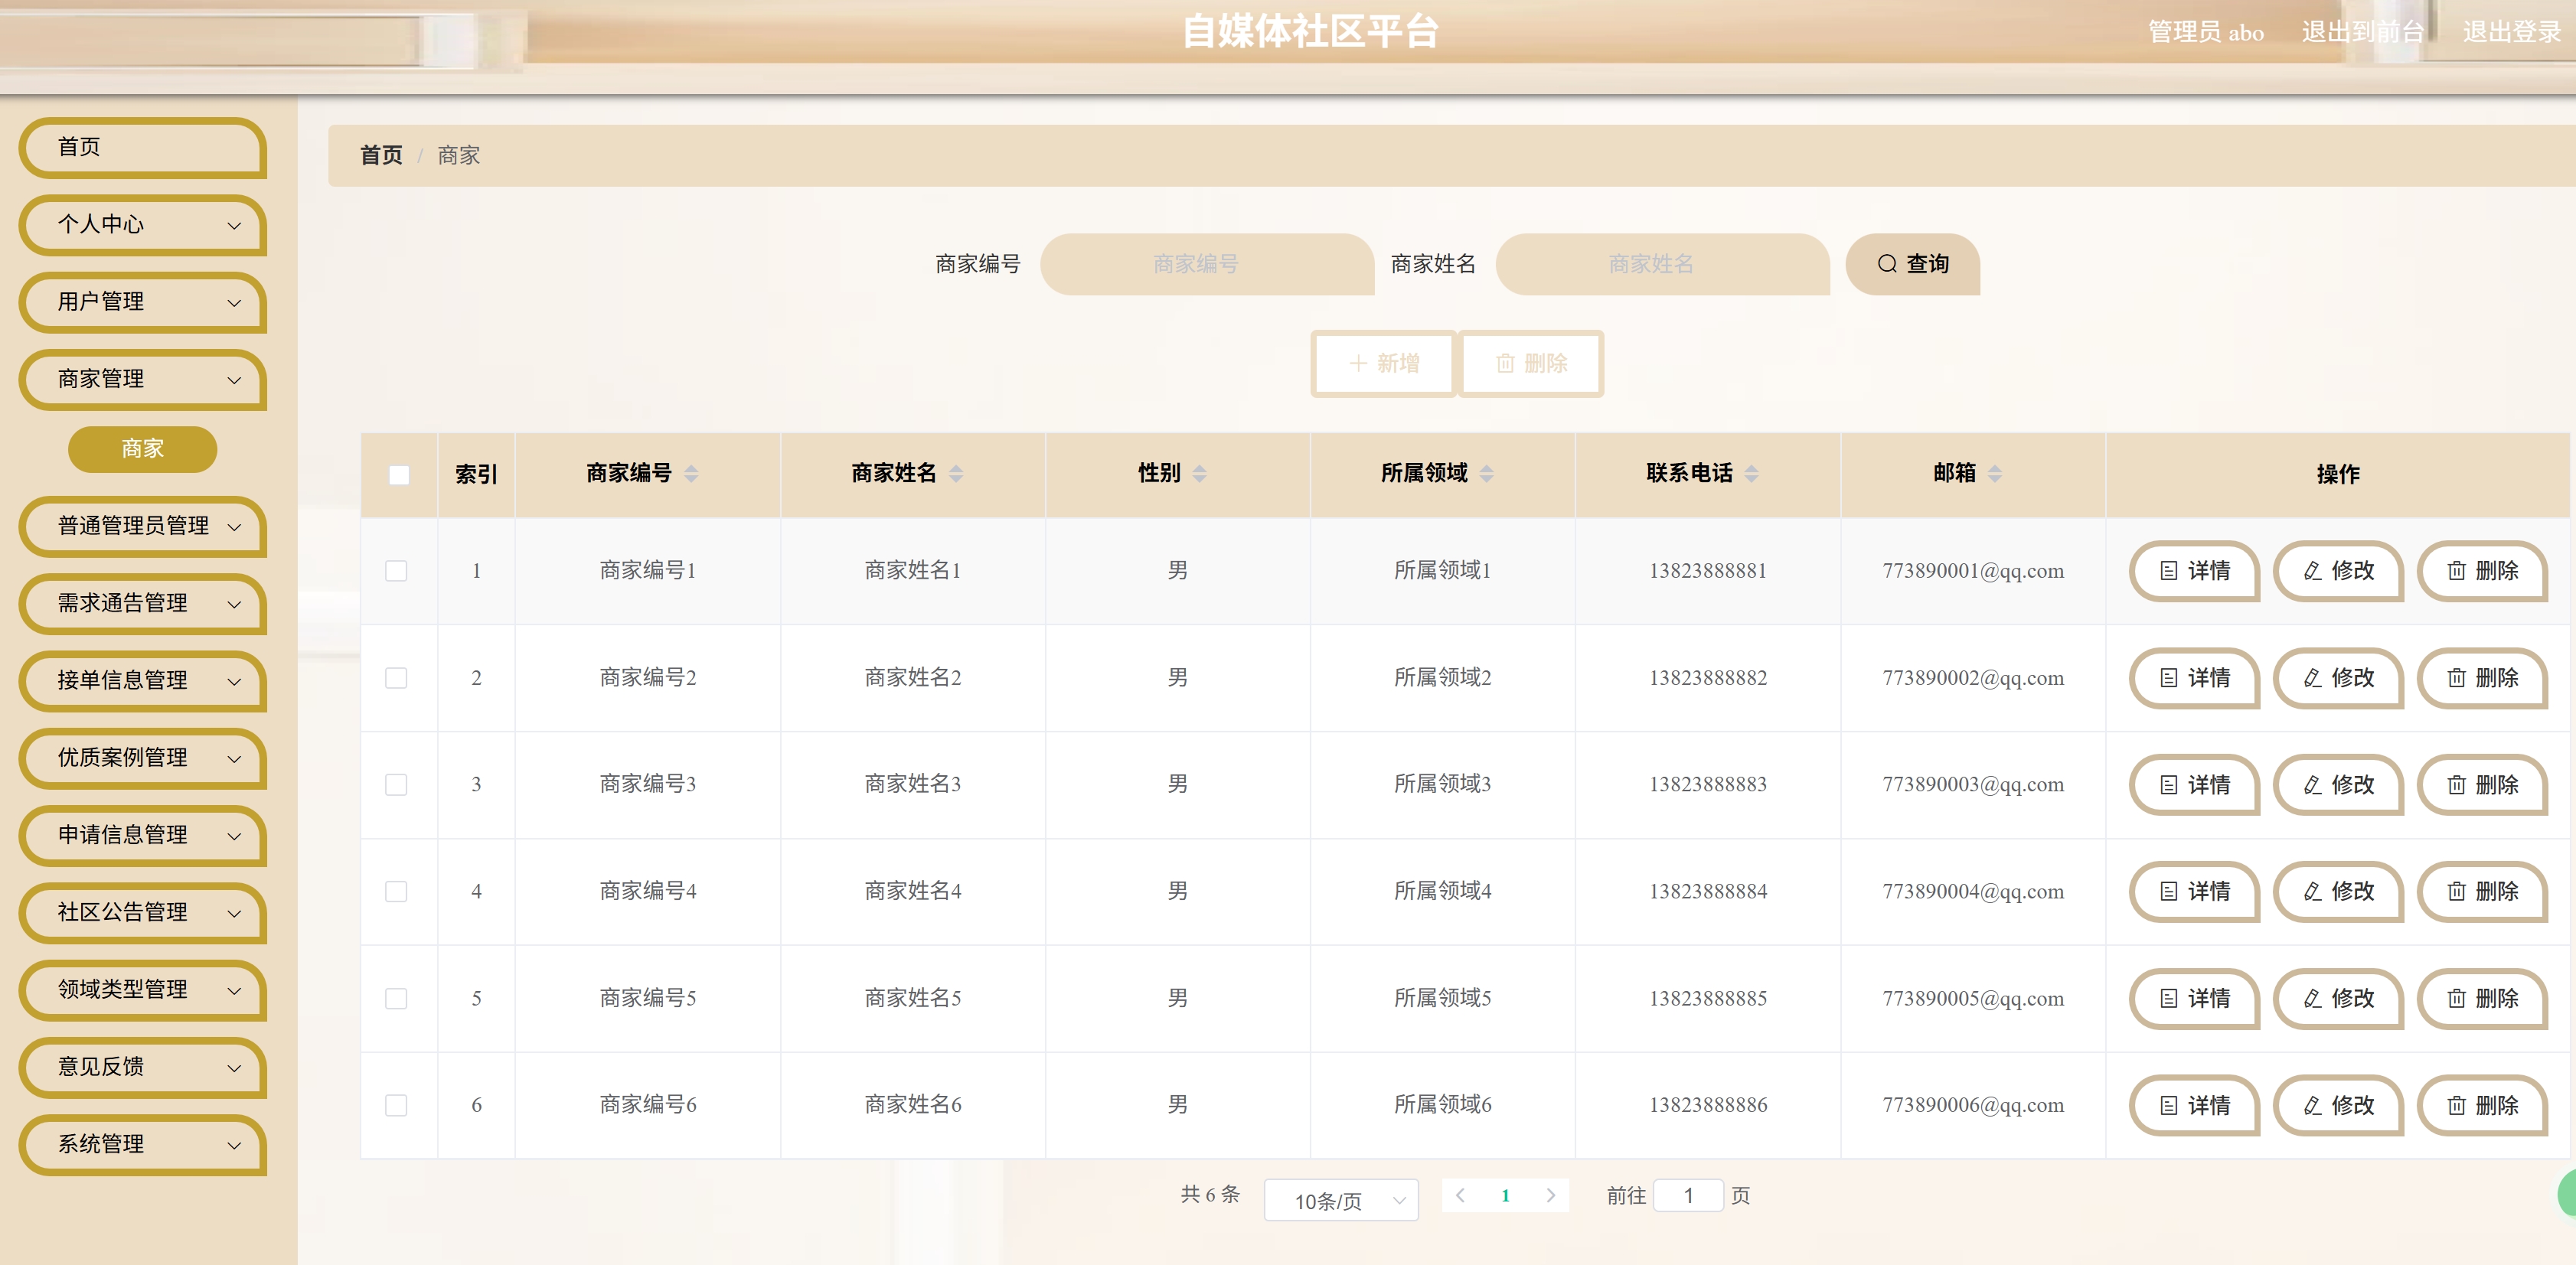Screen dimensions: 2576x1265
Task: Check the row for 商家编号3
Action: (396, 785)
